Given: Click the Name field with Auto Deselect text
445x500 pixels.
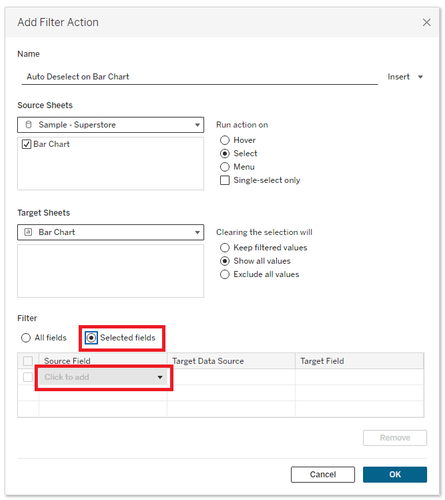Looking at the screenshot, I should point(199,77).
